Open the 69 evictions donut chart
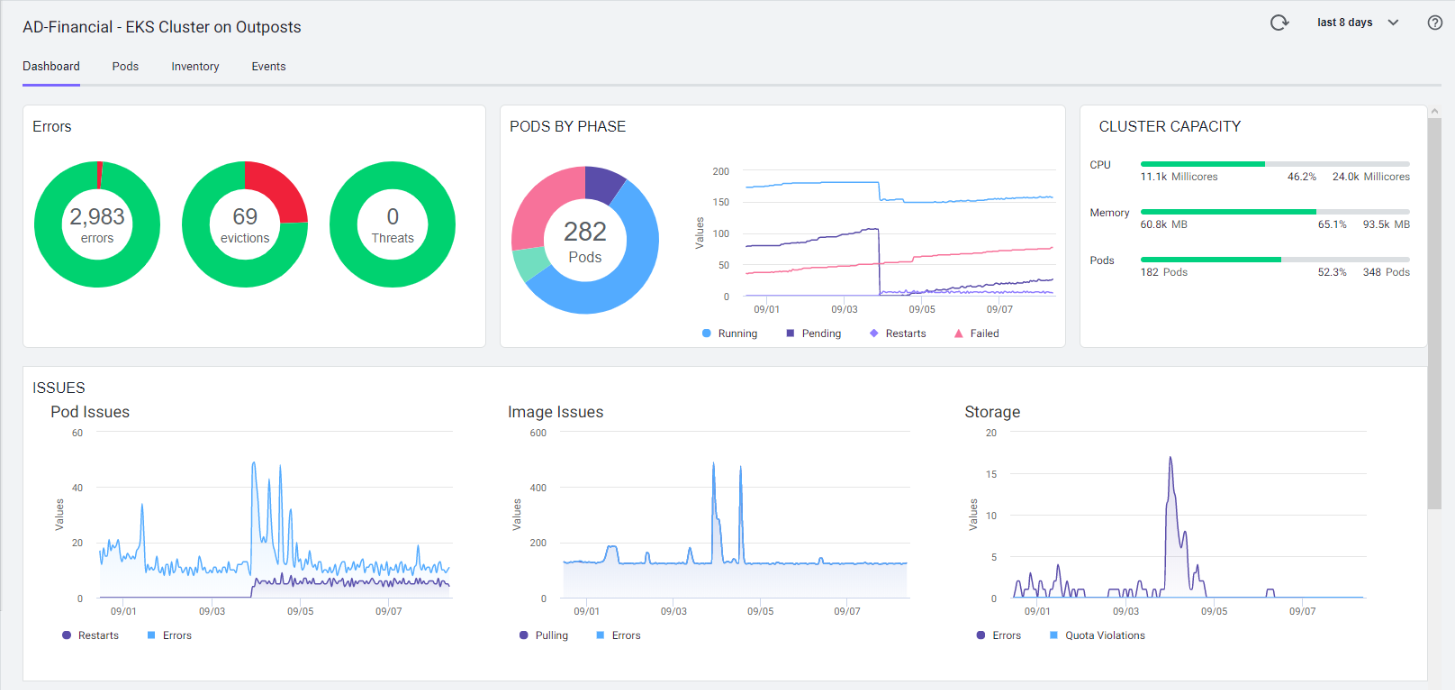1455x690 pixels. pyautogui.click(x=245, y=224)
